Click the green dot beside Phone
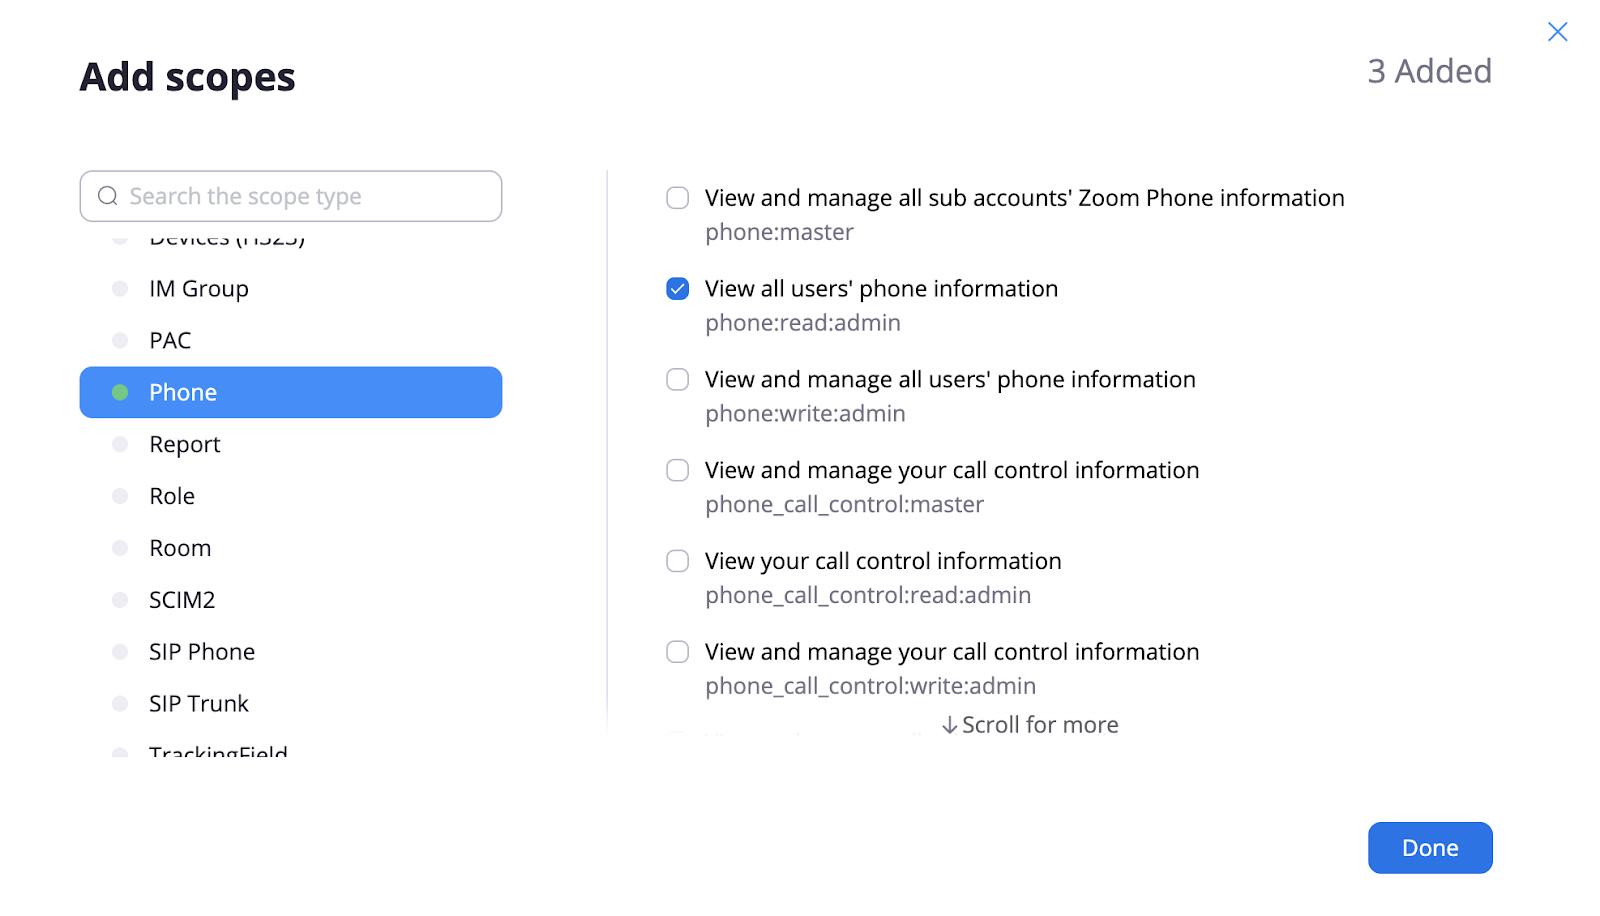The width and height of the screenshot is (1600, 916). pos(120,393)
